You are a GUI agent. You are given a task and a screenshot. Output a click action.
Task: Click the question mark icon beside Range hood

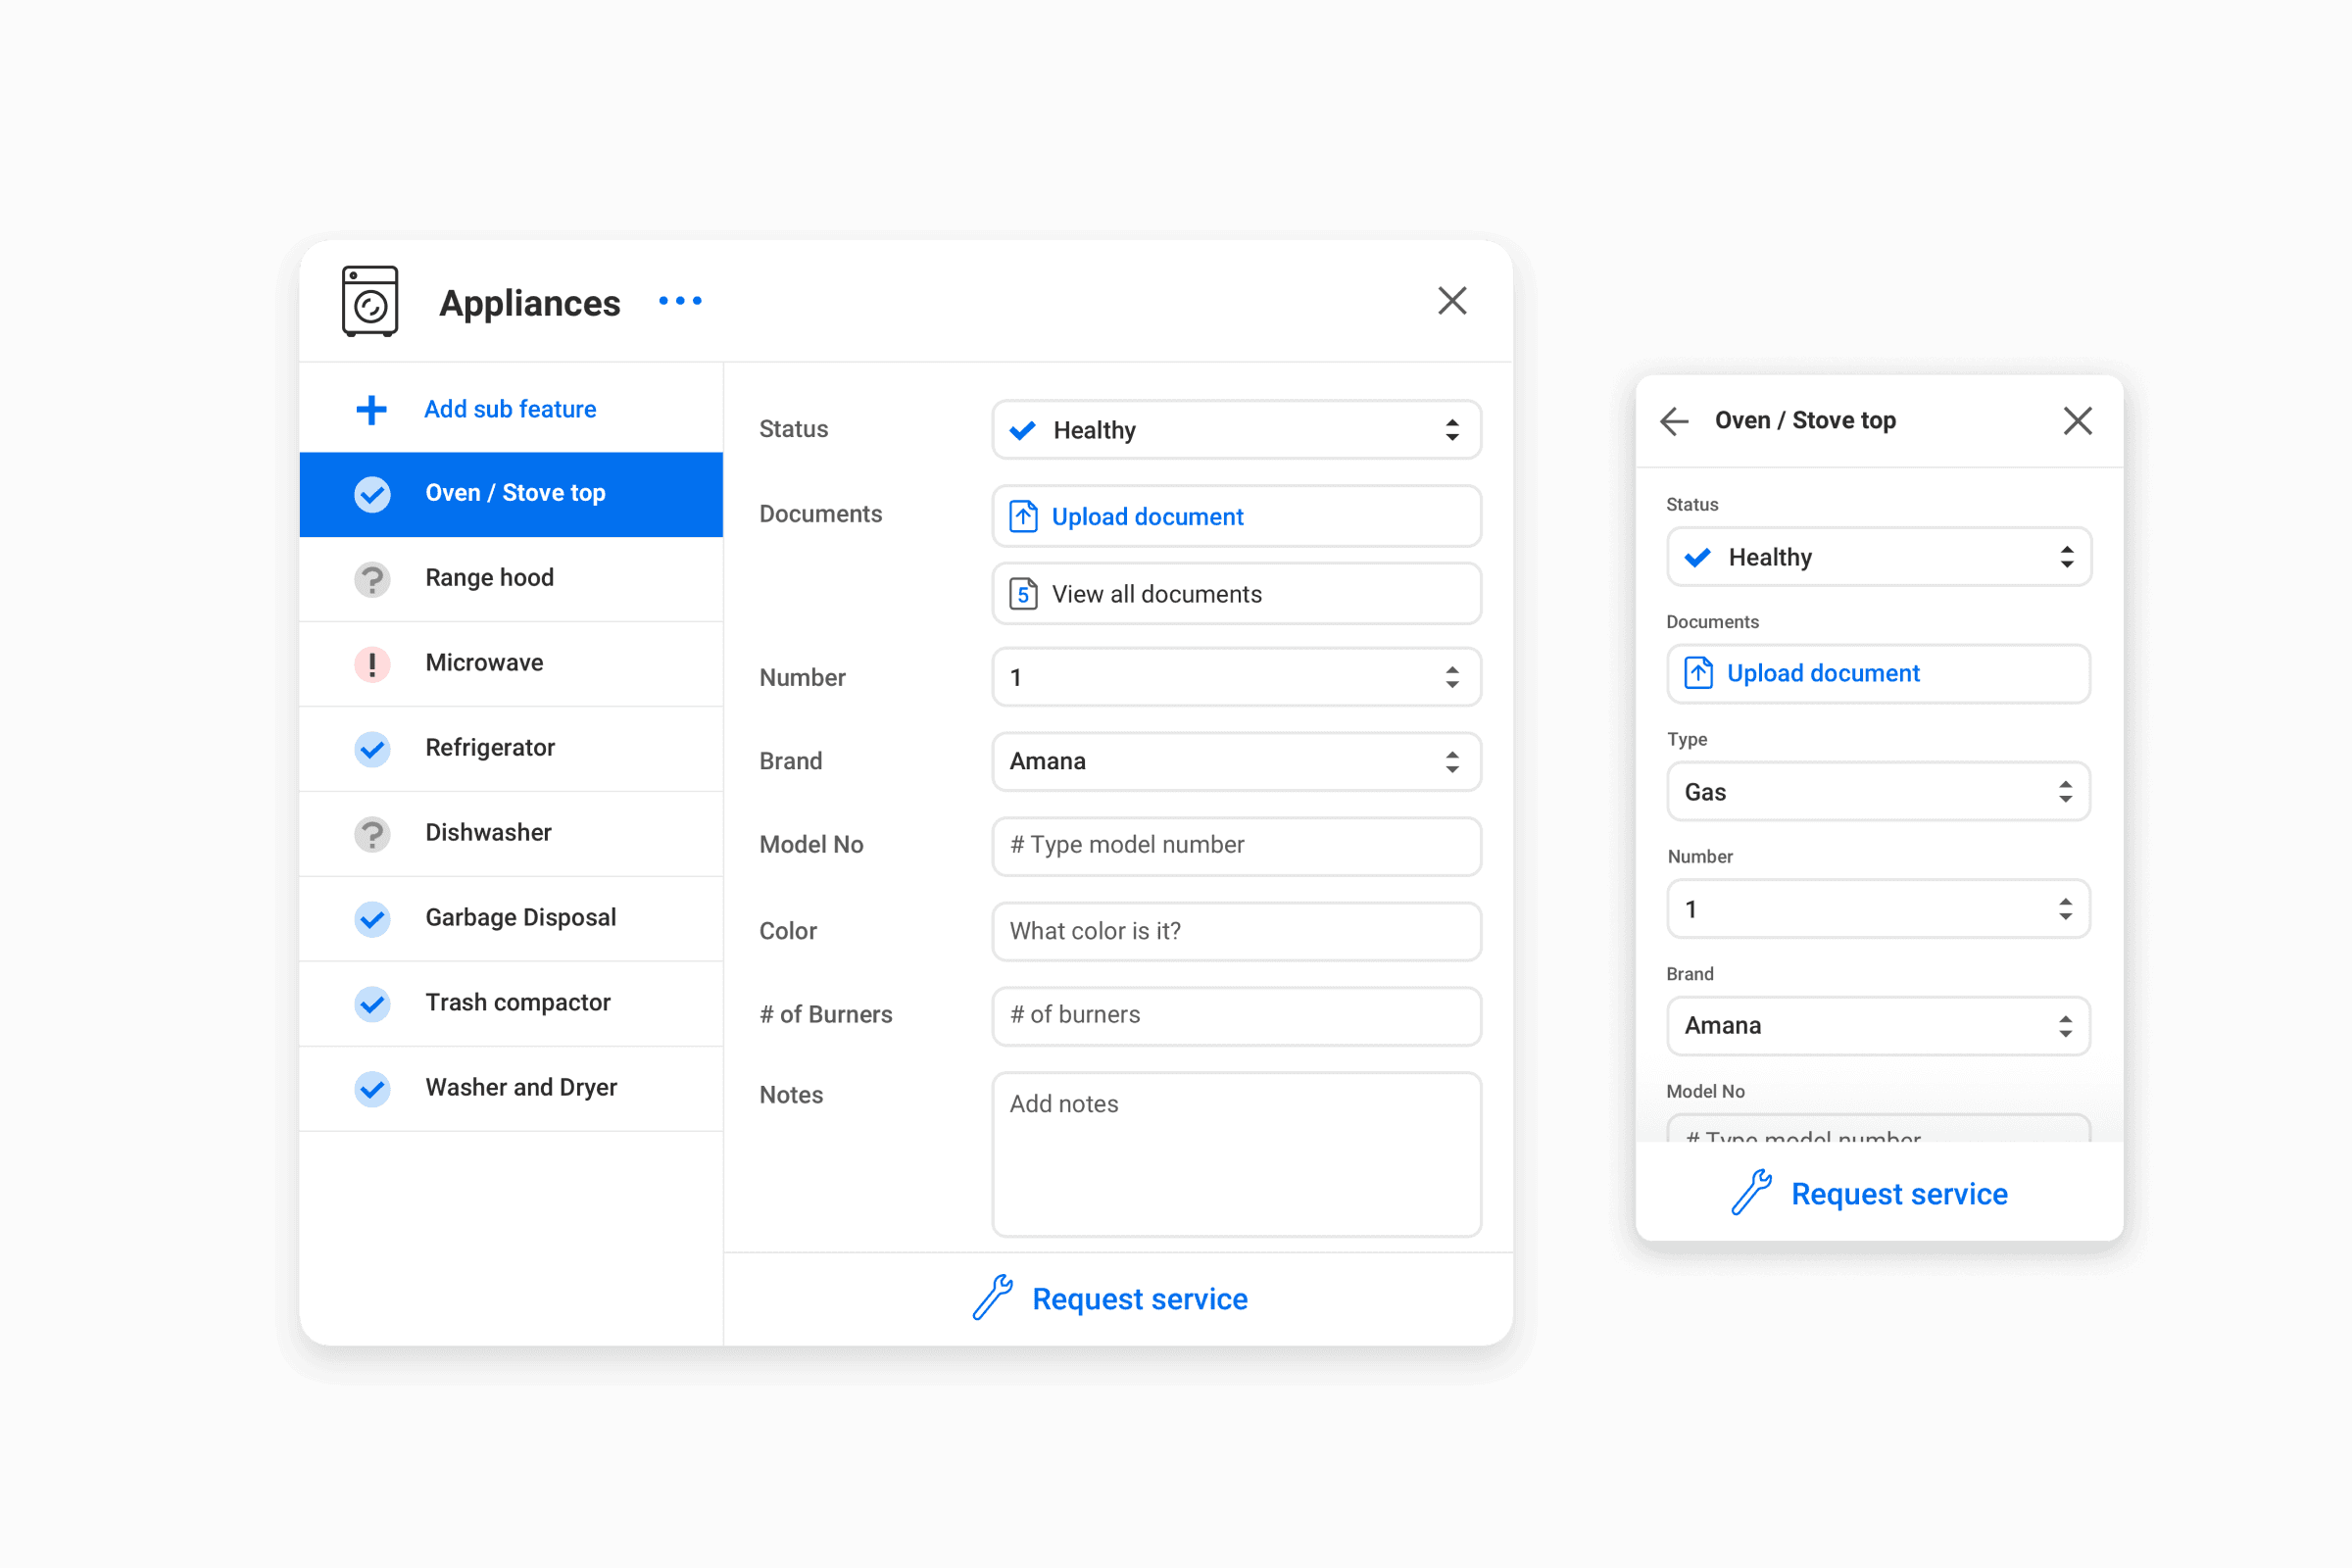[372, 579]
